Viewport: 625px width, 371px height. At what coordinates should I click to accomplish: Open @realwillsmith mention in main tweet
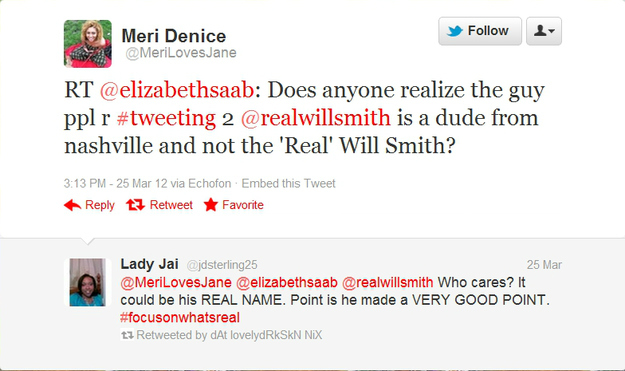click(316, 118)
